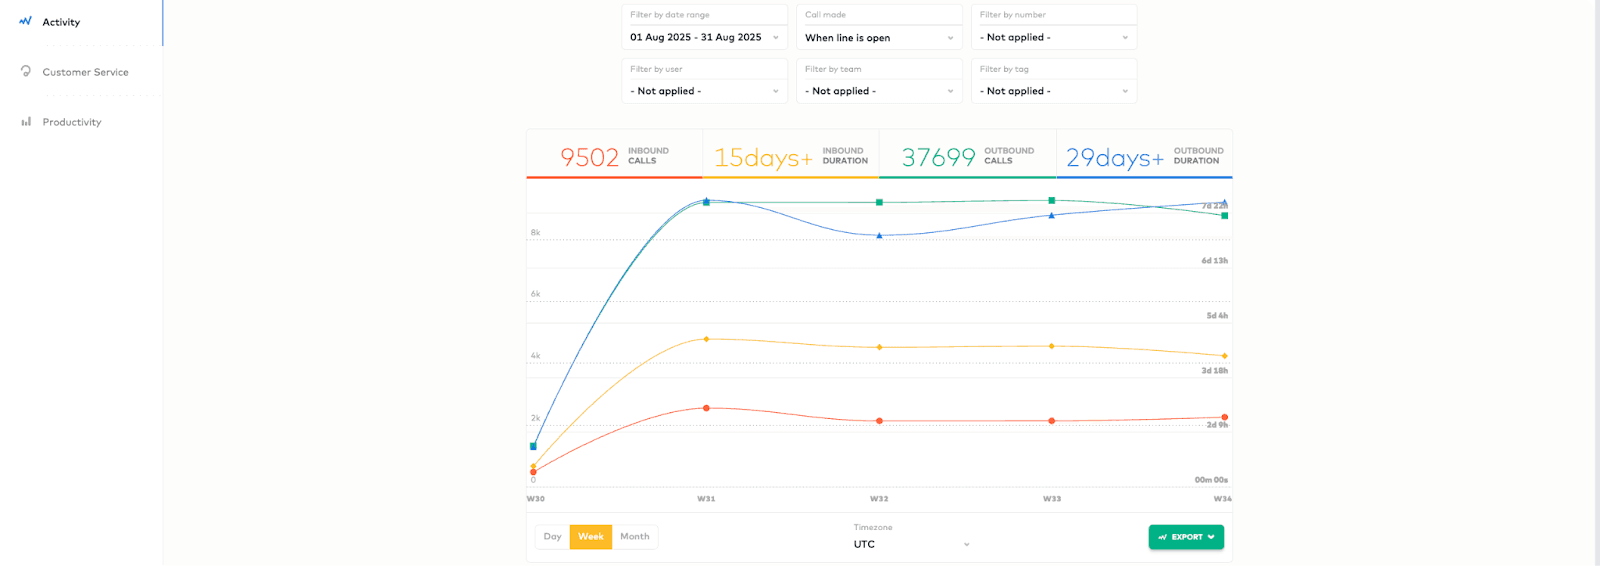Toggle the Inbound Calls series (9502)
This screenshot has height=566, width=1600.
click(x=614, y=156)
